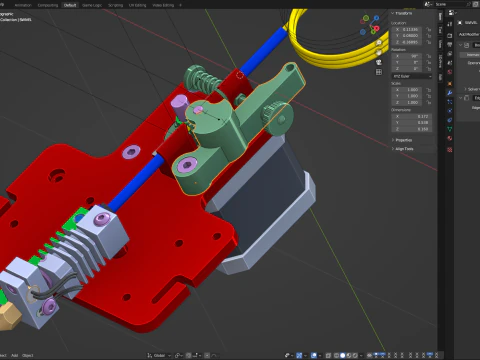Click the blue Z axis on navigation gizmo
Image resolution: width=480 pixels, height=360 pixels.
[x=376, y=18]
